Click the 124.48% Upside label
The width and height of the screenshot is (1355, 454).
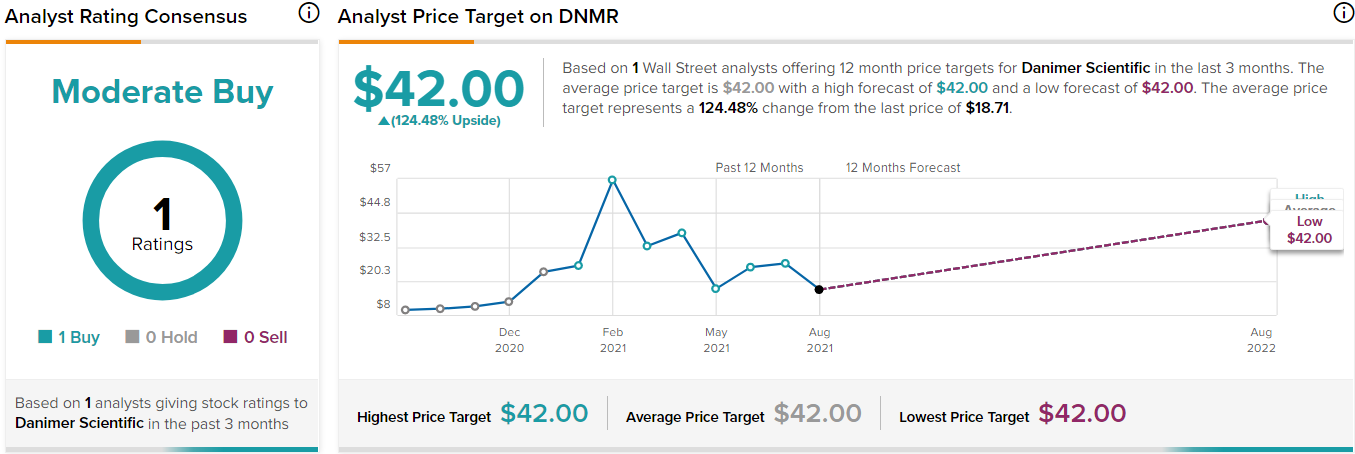439,121
